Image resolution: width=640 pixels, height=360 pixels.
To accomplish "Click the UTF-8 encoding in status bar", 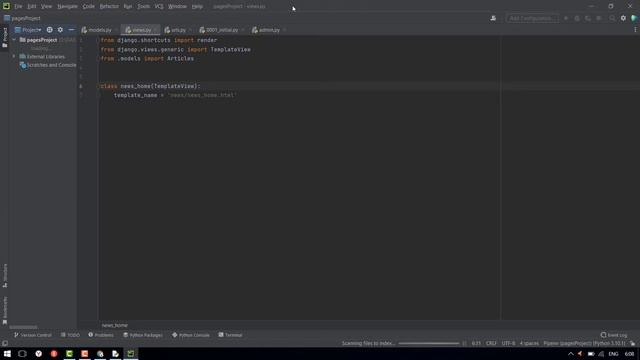I will [508, 343].
